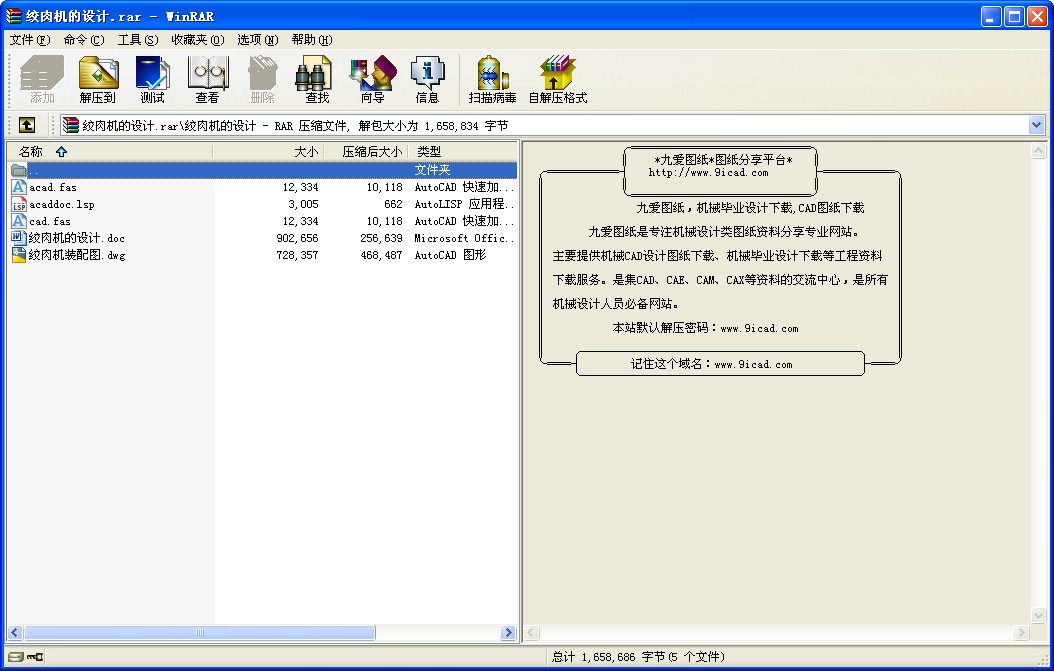
Task: Click the acad.fas file icon
Action: 19,187
